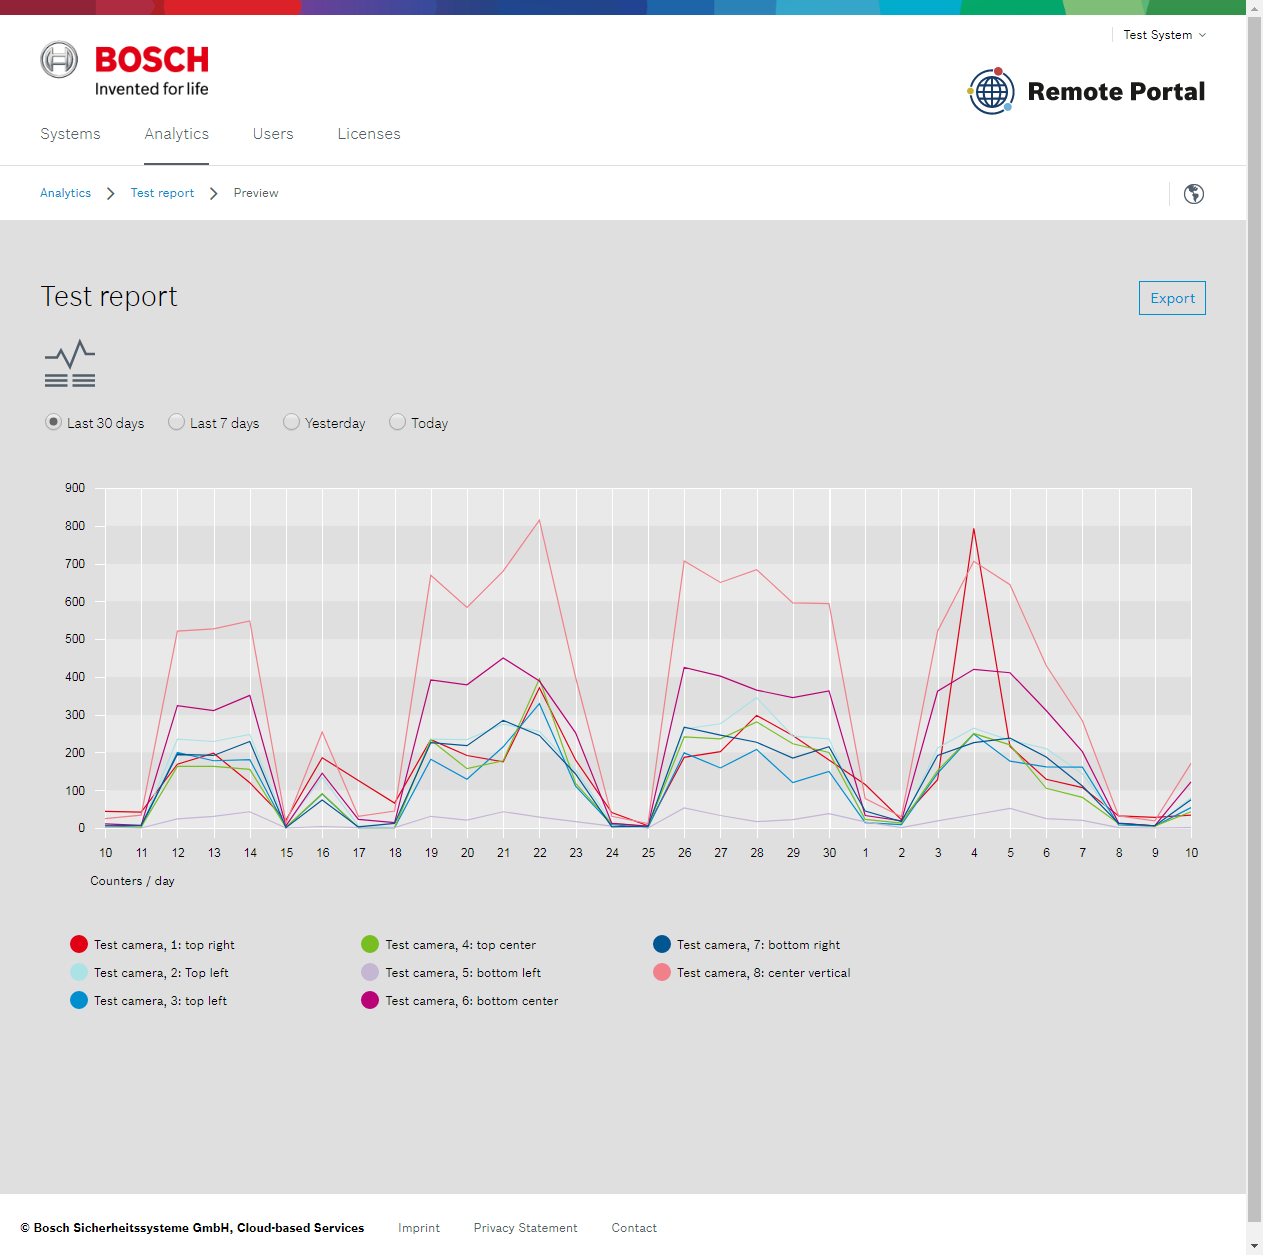This screenshot has width=1263, height=1255.
Task: Click the Analytics breadcrumb link
Action: coord(65,193)
